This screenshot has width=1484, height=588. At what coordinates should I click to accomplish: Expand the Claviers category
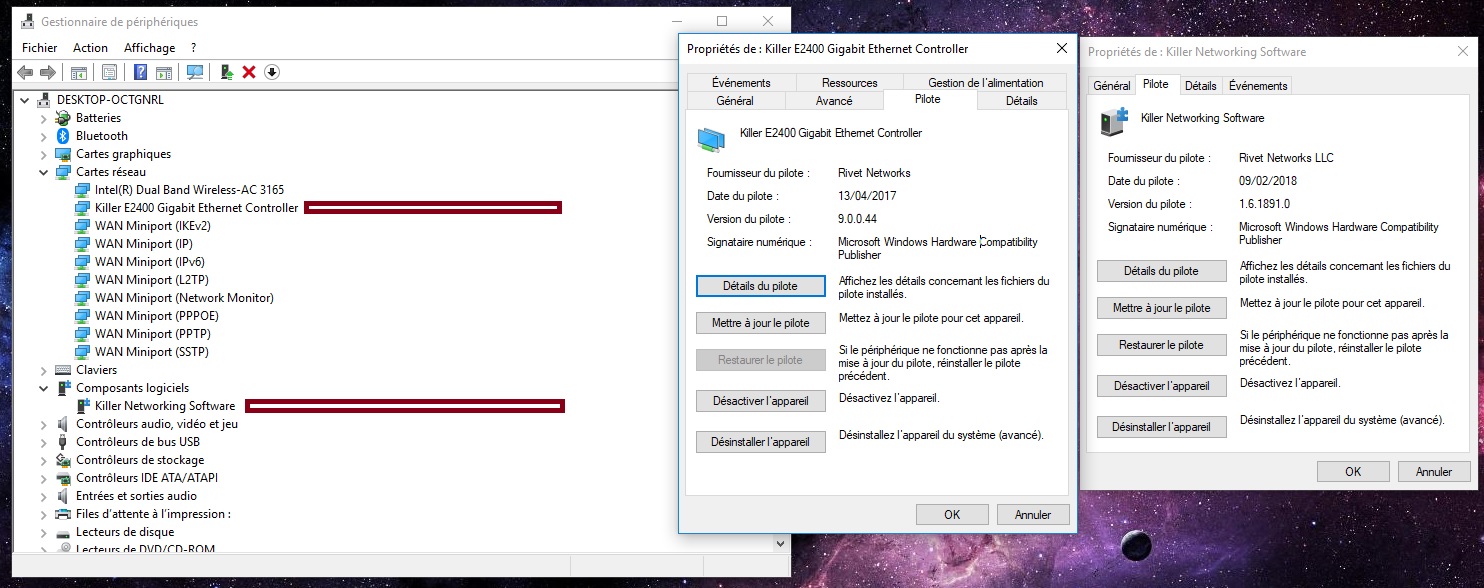tap(43, 370)
